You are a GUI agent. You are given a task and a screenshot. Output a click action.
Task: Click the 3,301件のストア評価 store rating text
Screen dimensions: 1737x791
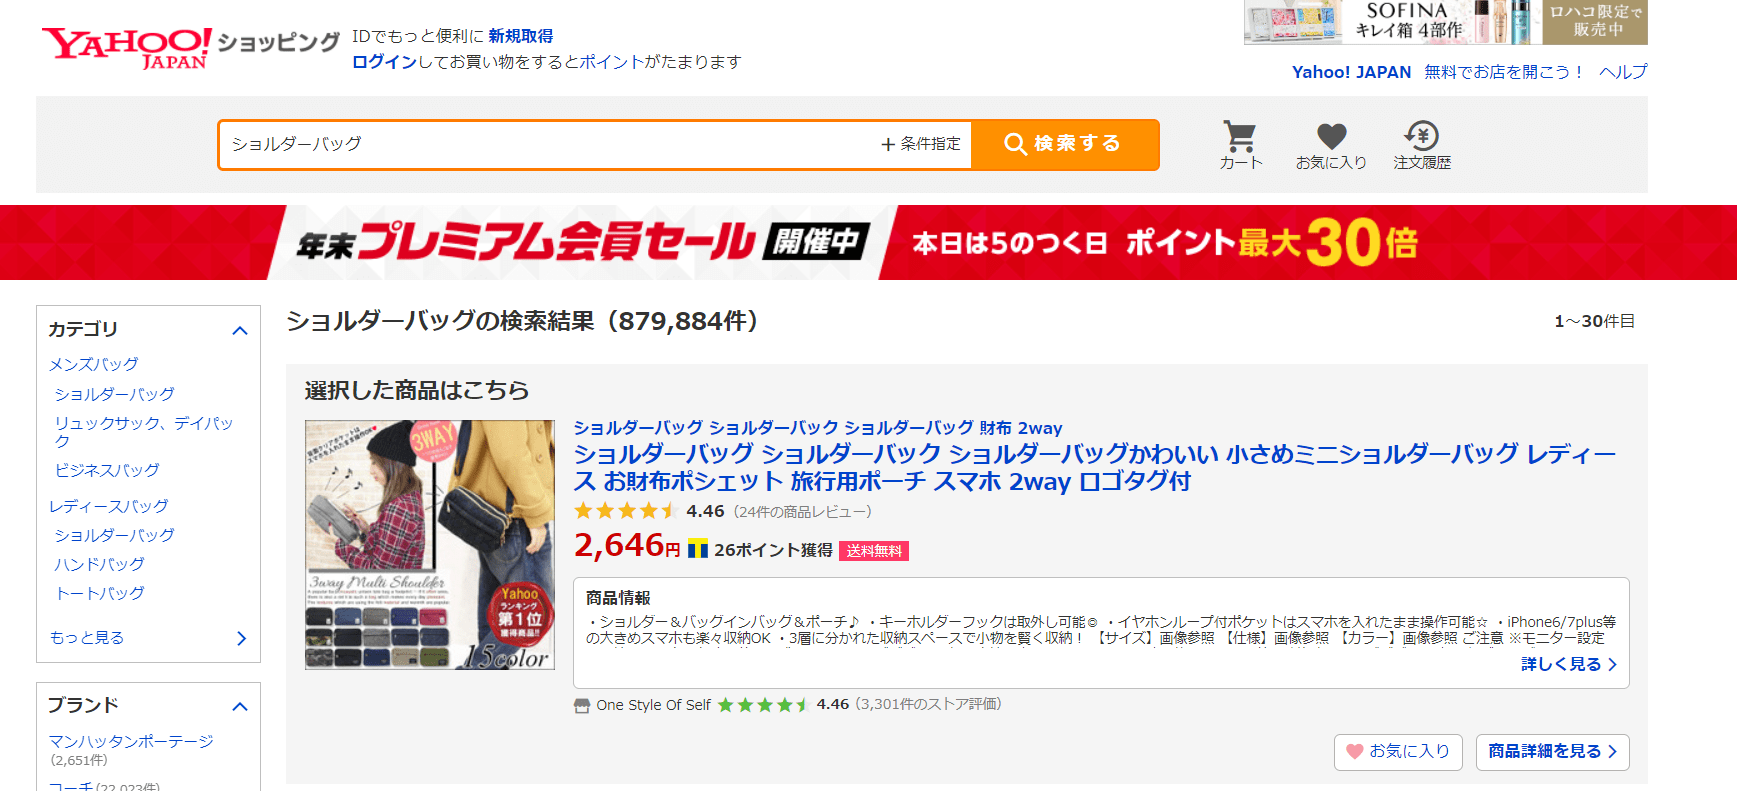928,704
